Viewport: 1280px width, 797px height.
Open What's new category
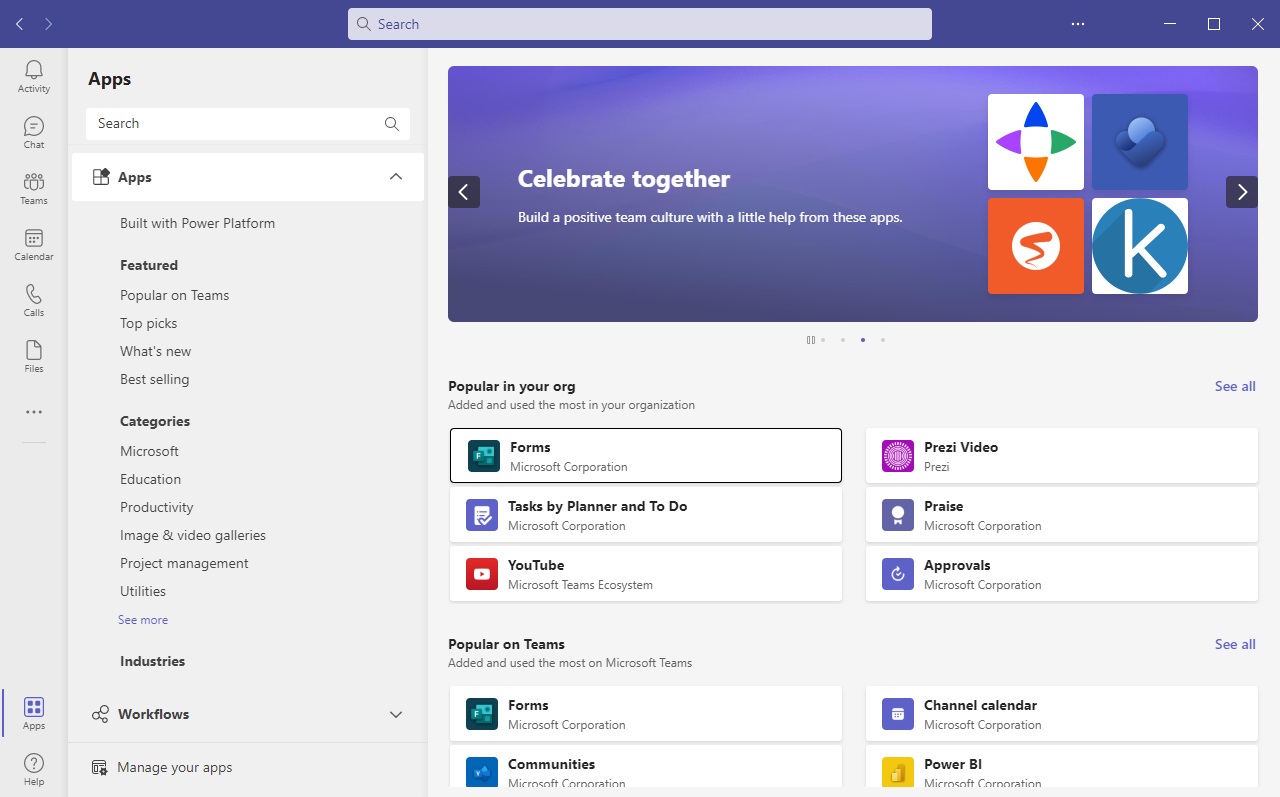[156, 351]
